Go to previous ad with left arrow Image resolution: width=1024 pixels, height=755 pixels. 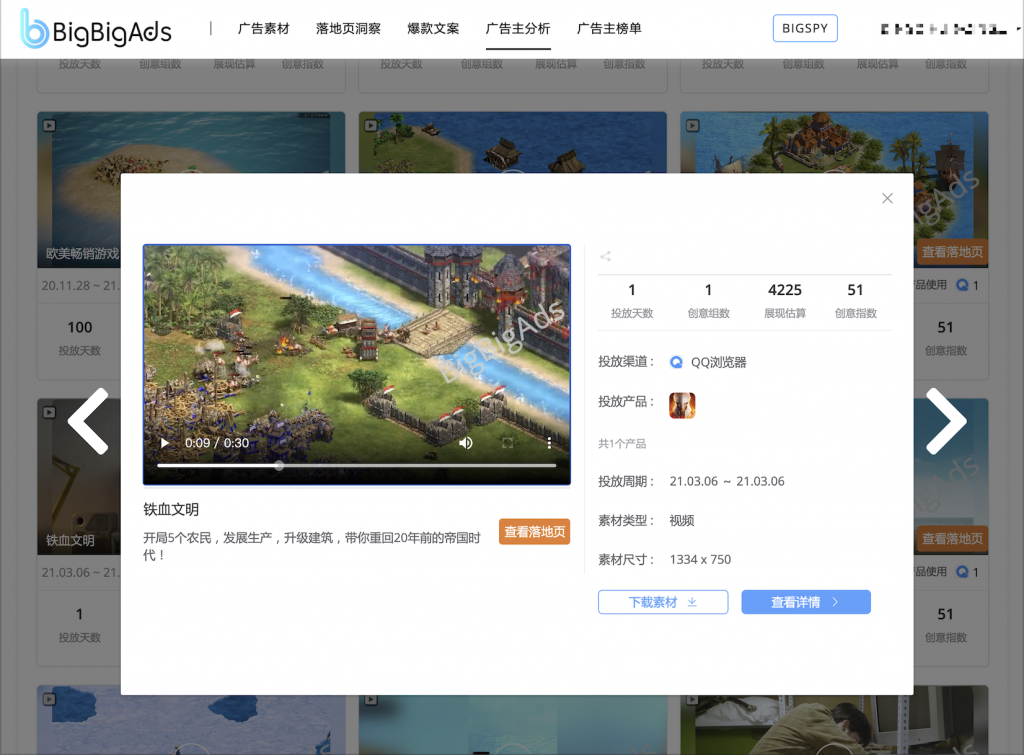(x=88, y=421)
